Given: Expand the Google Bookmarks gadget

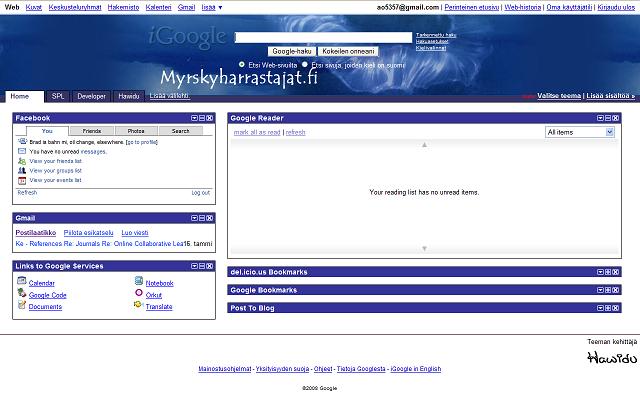Looking at the screenshot, I should click(608, 290).
